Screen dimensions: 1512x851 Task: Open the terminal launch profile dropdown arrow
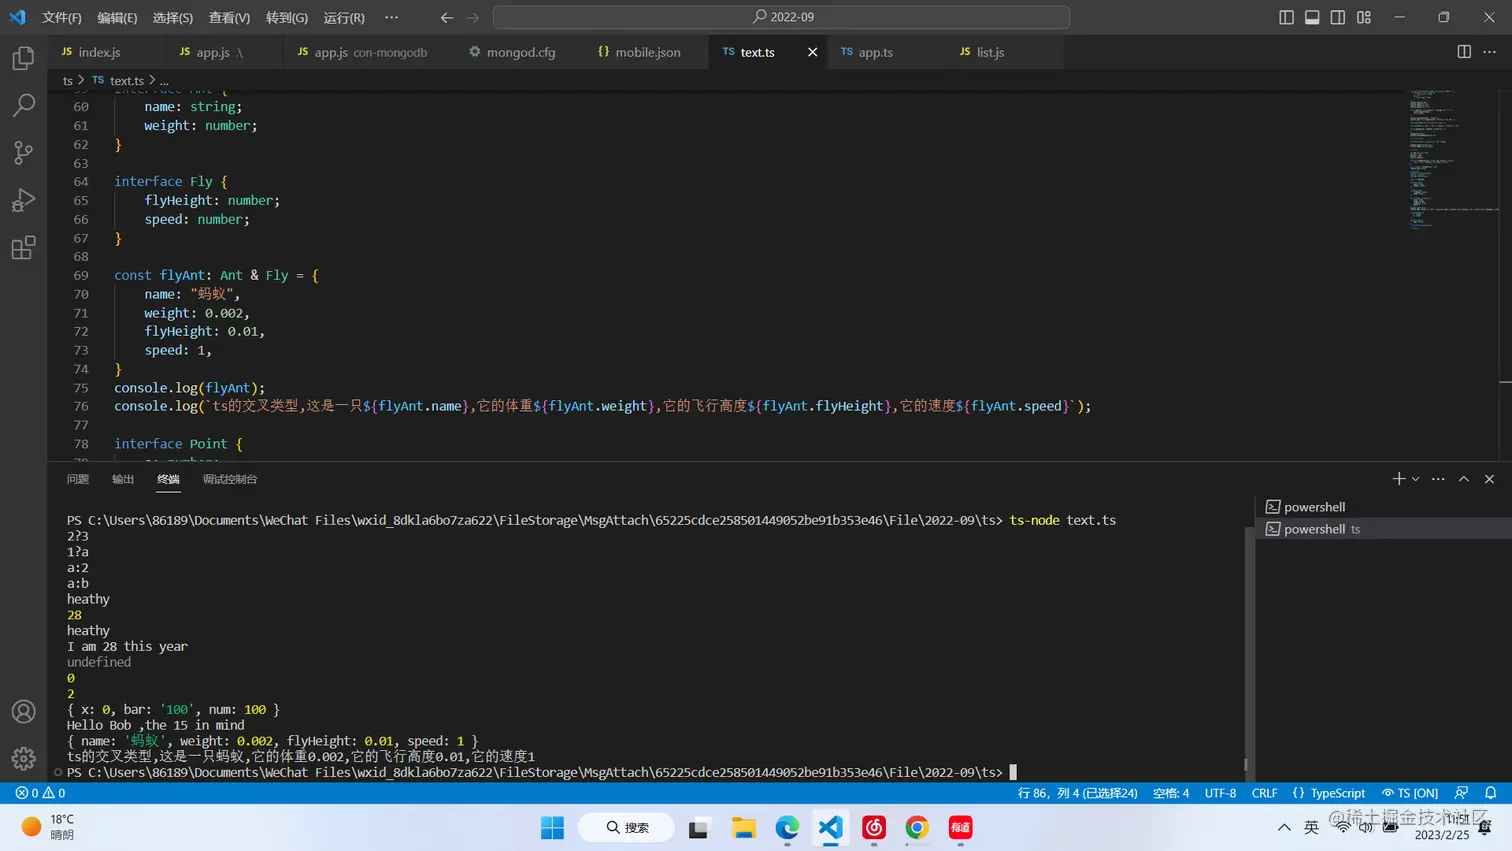tap(1416, 479)
